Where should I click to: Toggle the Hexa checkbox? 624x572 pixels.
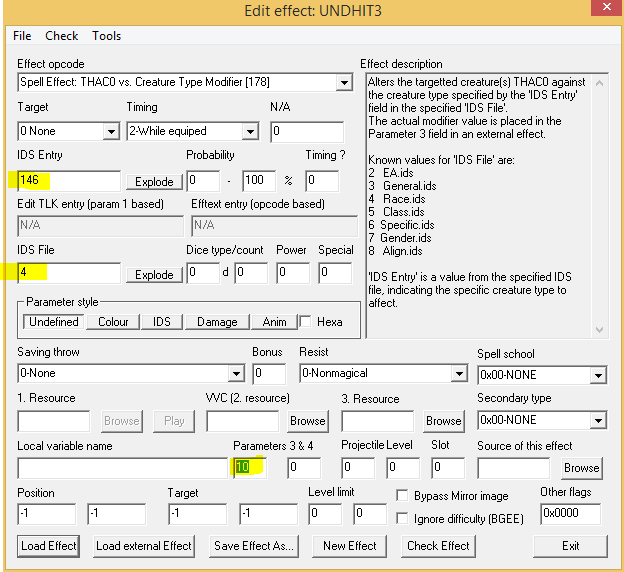pyautogui.click(x=305, y=321)
